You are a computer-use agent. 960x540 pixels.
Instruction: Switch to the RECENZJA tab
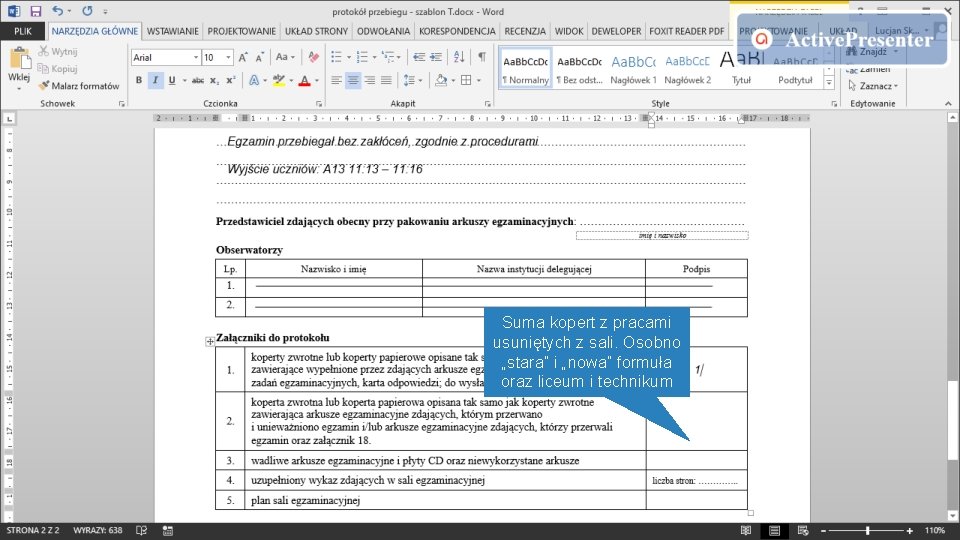click(x=525, y=31)
